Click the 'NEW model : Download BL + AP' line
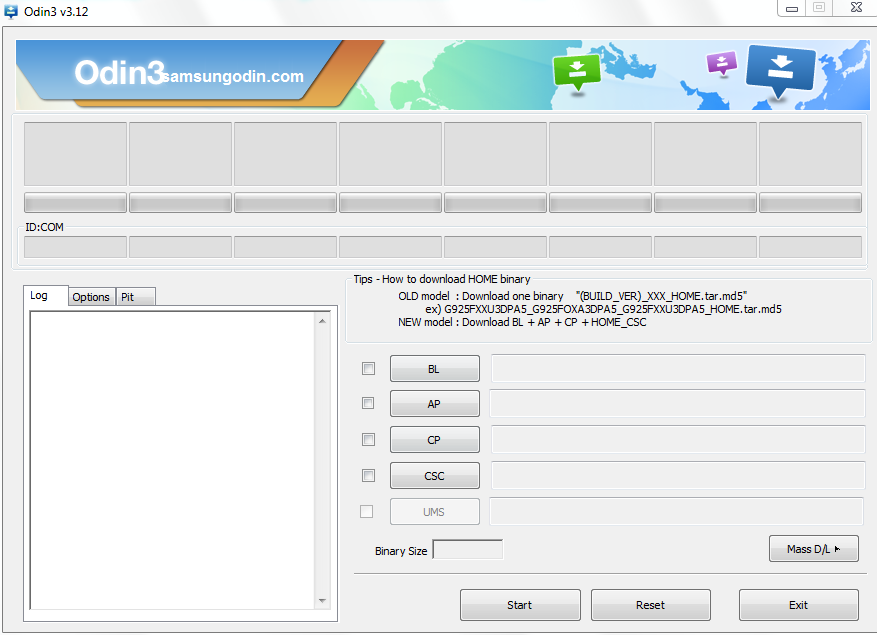Viewport: 877px width, 635px height. [522, 322]
